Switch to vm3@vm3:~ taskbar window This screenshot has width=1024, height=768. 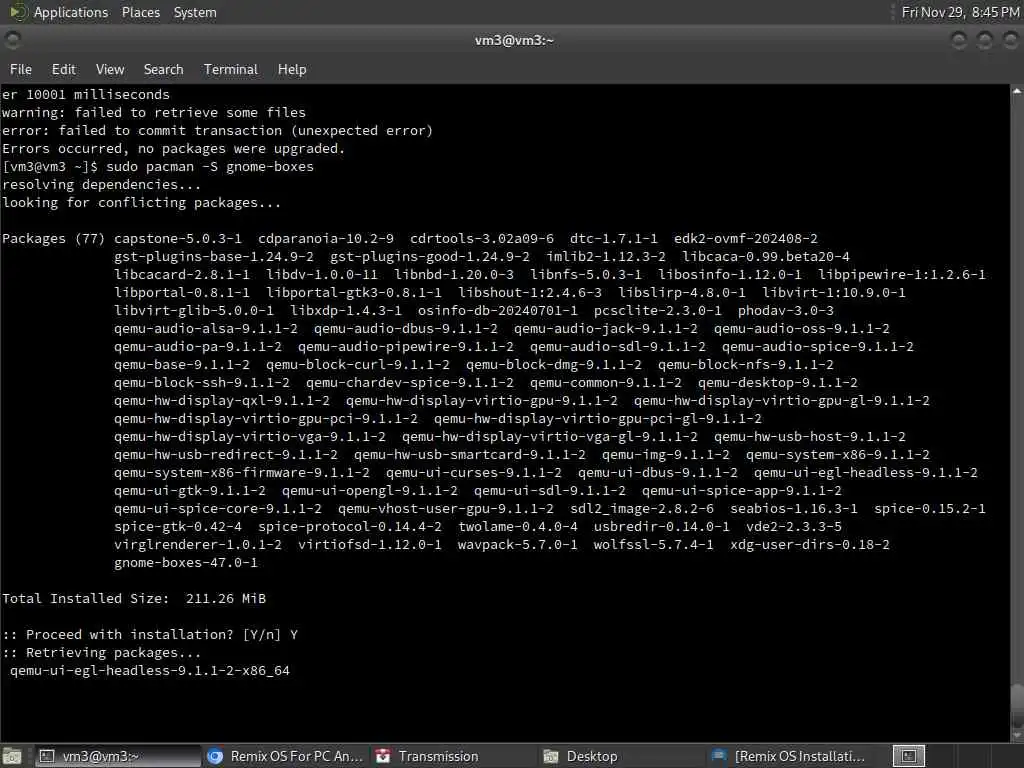pyautogui.click(x=118, y=756)
